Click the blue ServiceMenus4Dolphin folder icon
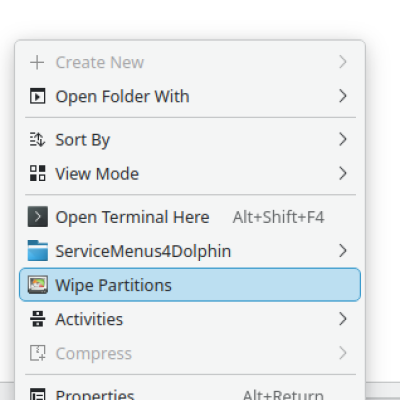 [x=38, y=251]
